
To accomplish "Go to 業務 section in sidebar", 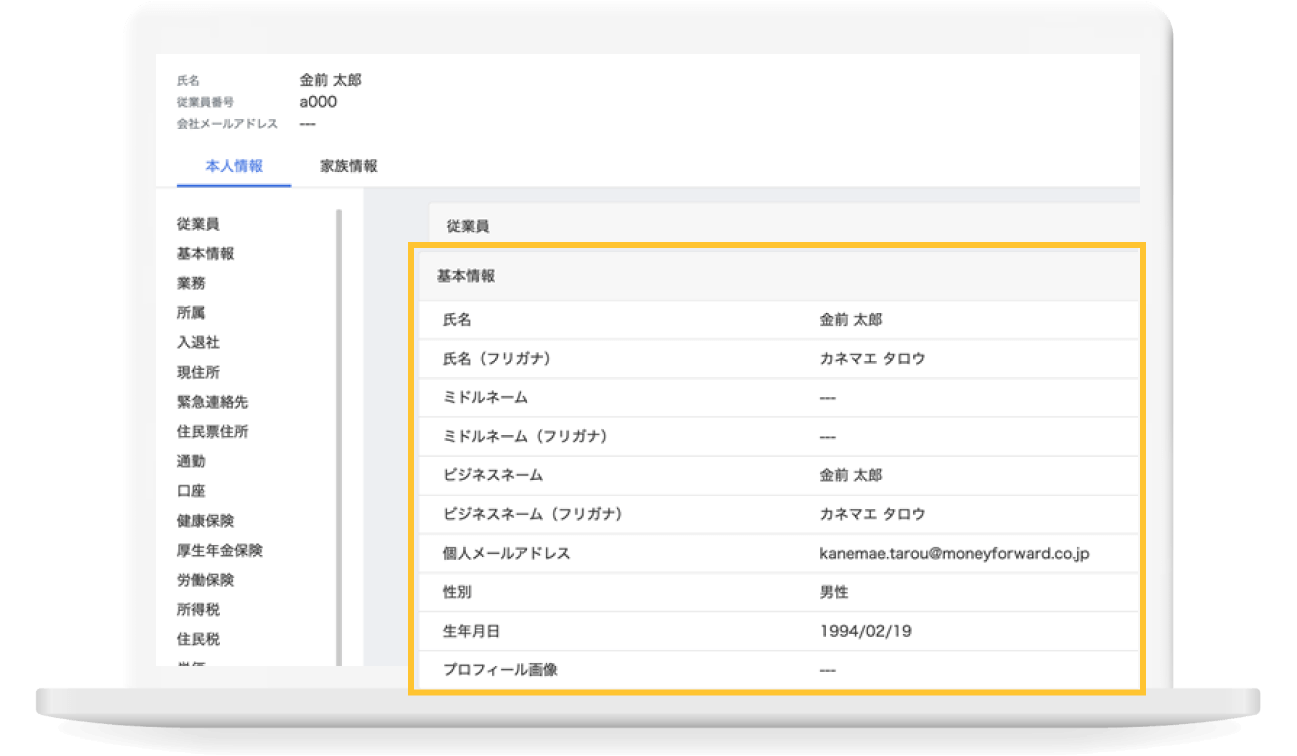I will click(x=191, y=283).
